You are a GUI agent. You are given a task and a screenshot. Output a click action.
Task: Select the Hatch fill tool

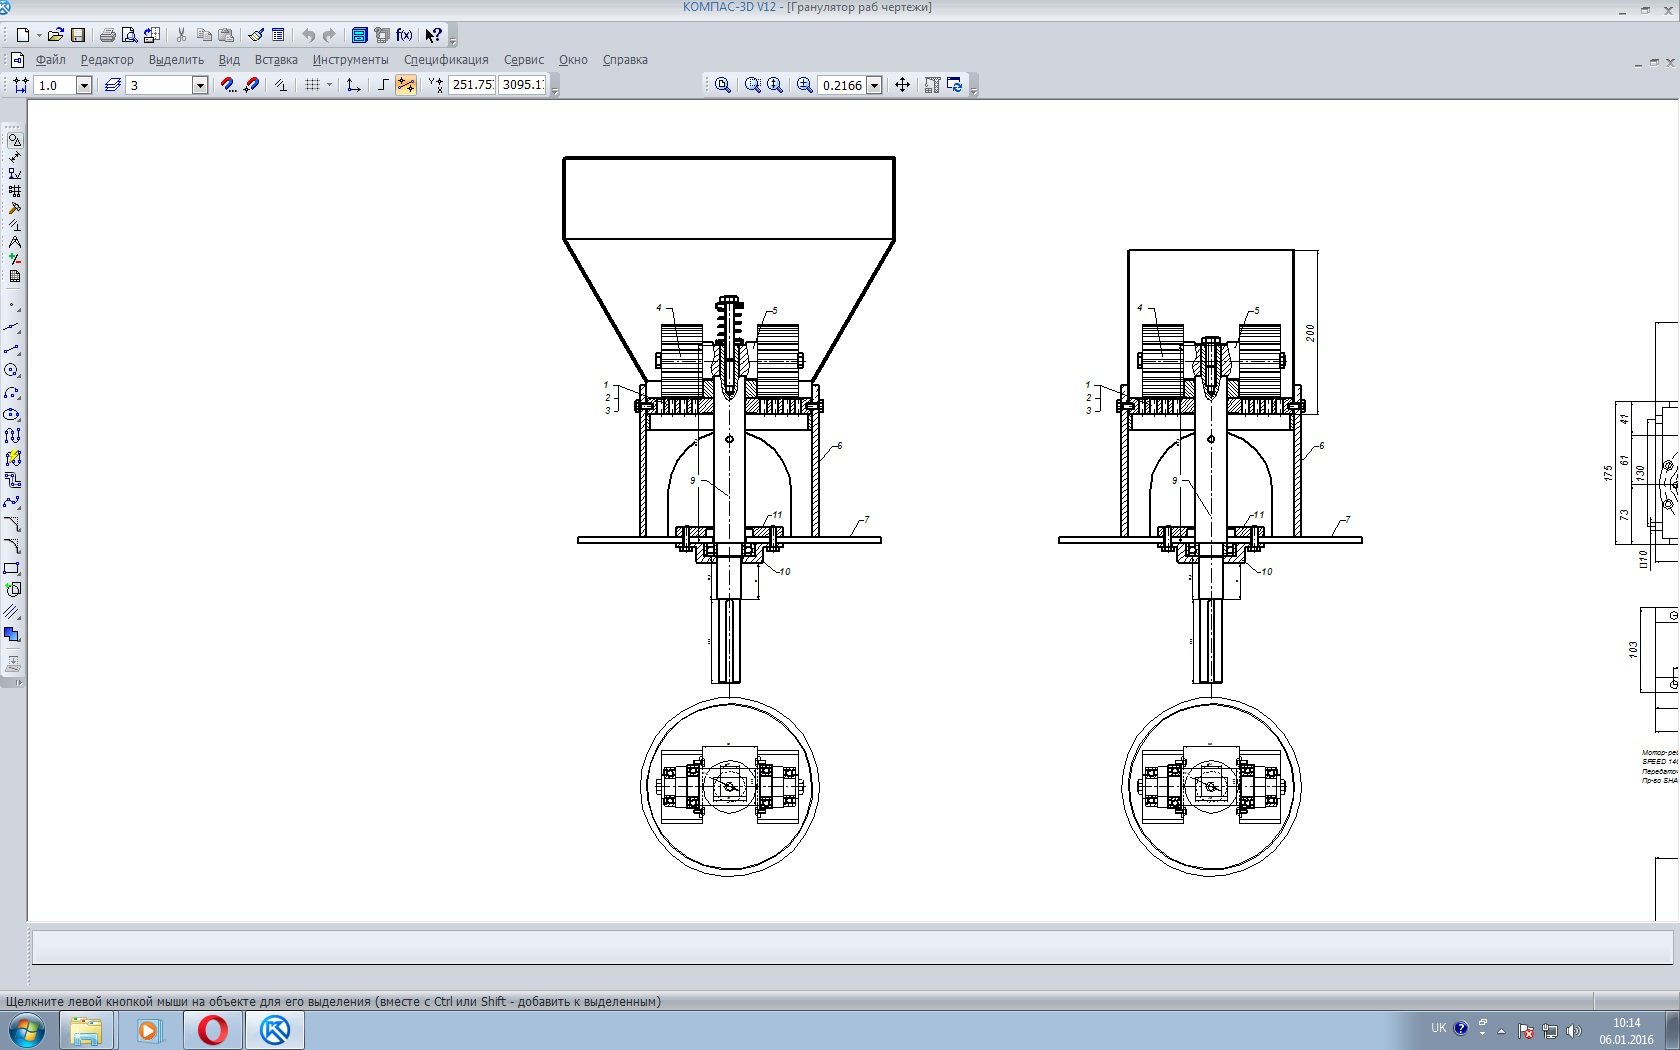(x=13, y=611)
